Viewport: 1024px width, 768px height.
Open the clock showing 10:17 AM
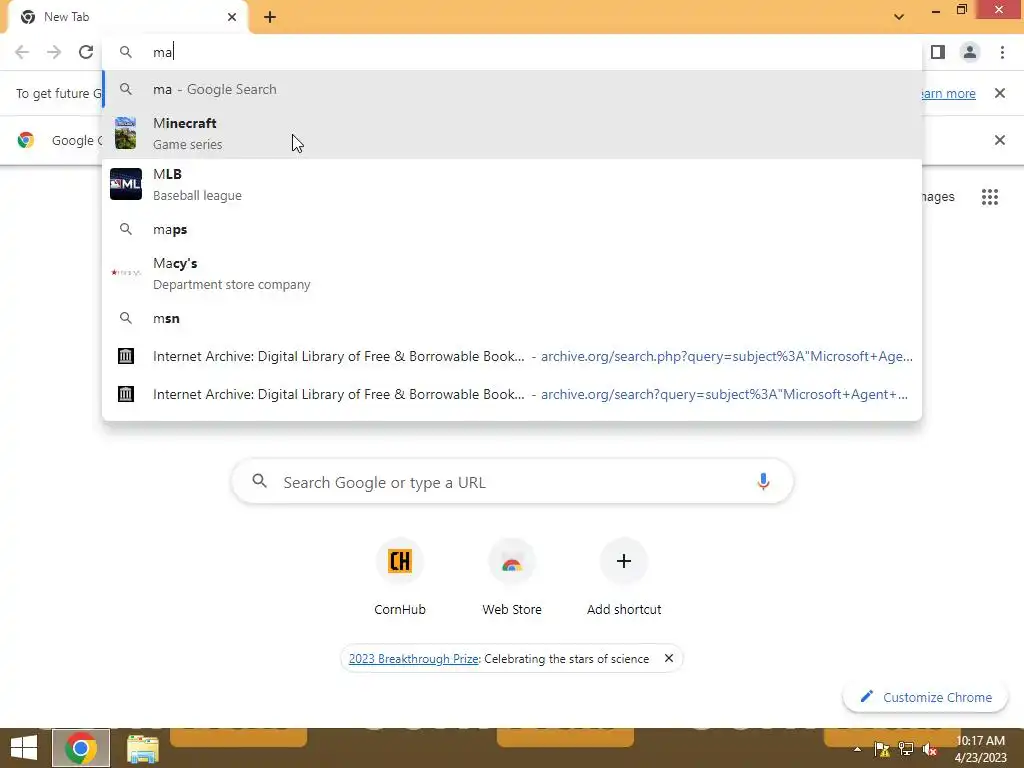(x=981, y=748)
